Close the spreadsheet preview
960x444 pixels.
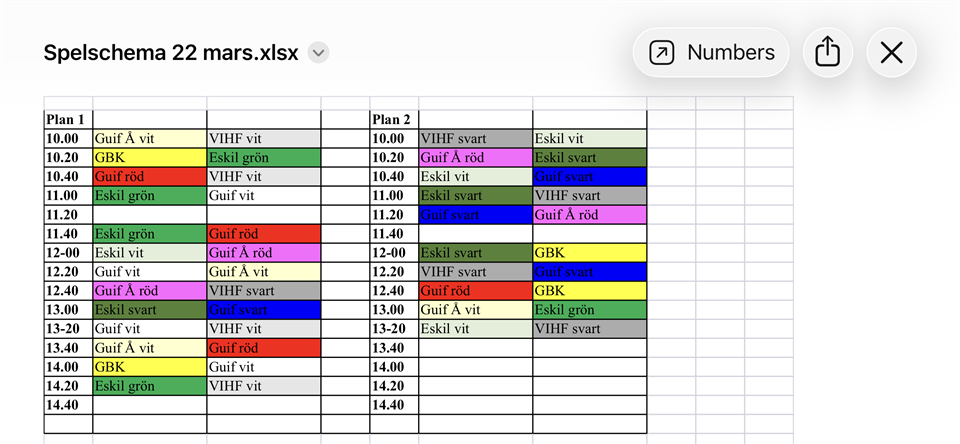point(891,53)
